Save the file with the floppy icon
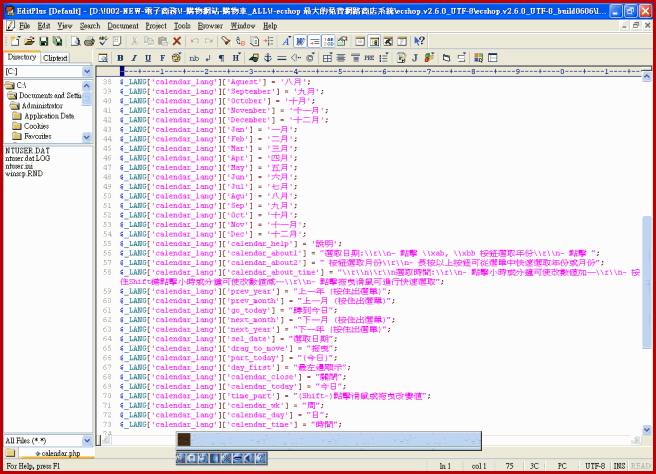656x474 pixels. click(43, 41)
